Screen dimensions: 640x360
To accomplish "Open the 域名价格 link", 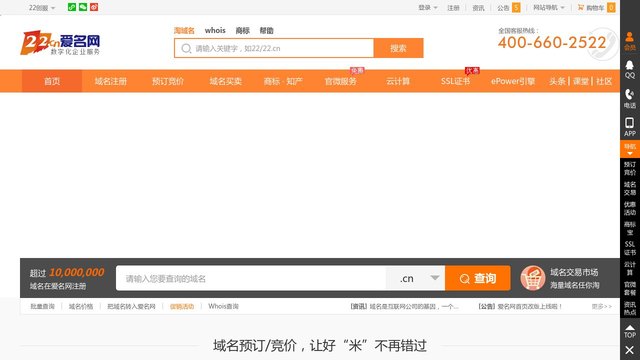I will pyautogui.click(x=81, y=306).
